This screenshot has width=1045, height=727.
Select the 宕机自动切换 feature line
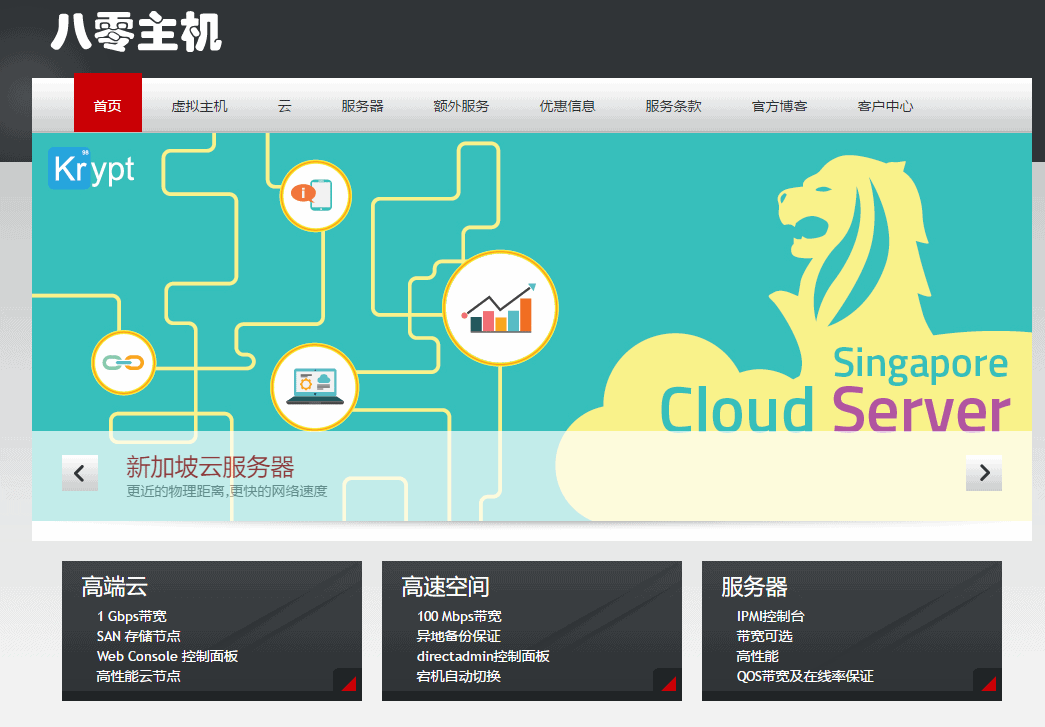[459, 676]
